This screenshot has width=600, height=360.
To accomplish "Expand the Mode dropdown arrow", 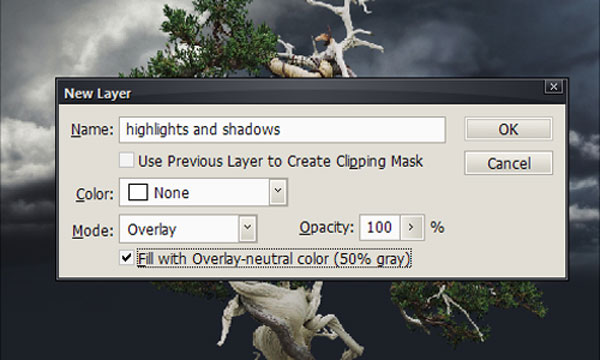I will pos(248,228).
